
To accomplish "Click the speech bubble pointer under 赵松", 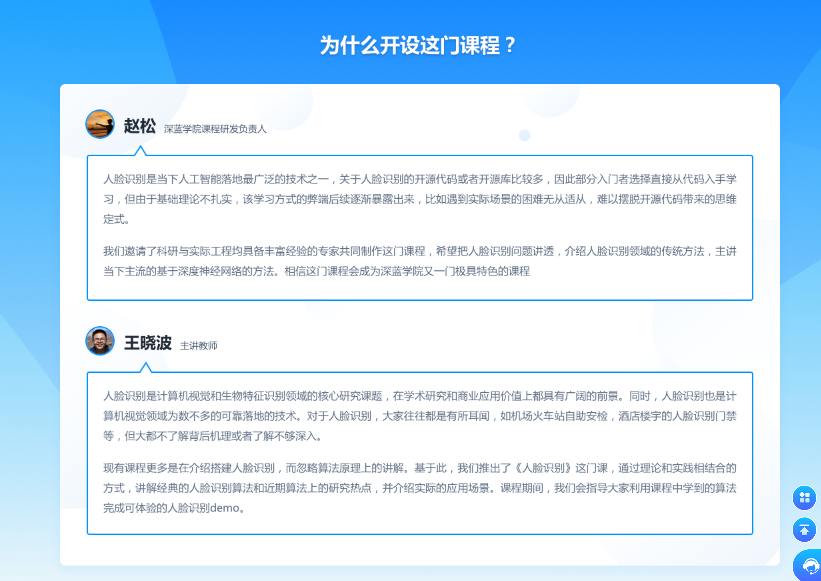I will 141,151.
